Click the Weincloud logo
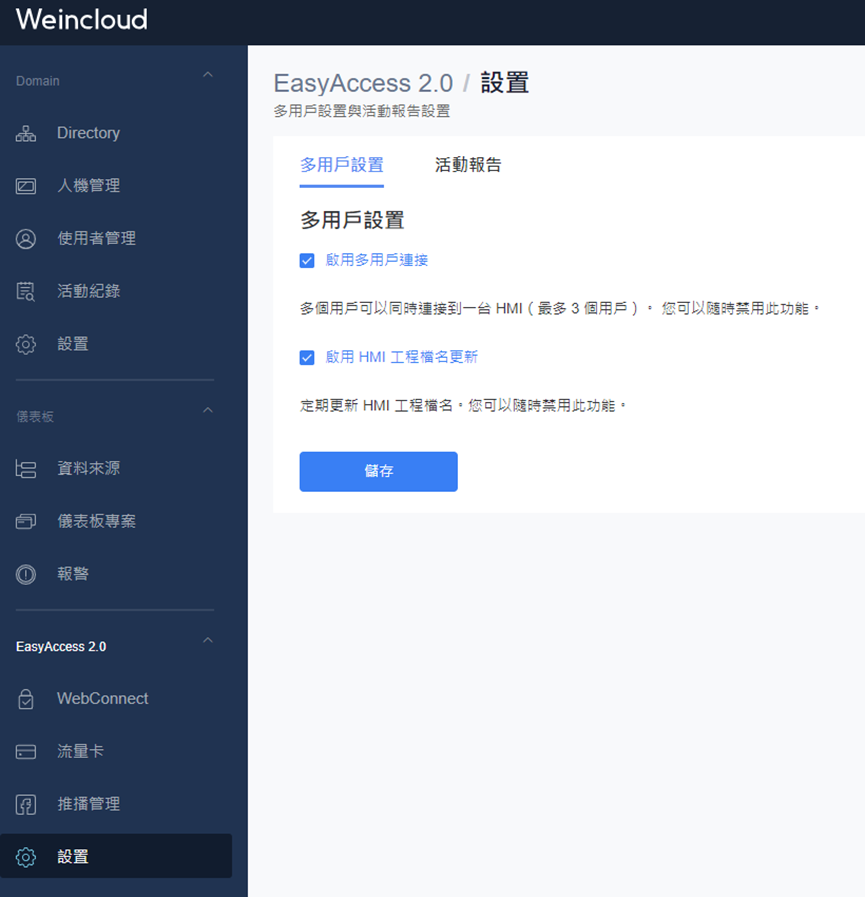Screen dimensions: 865x897 82,19
